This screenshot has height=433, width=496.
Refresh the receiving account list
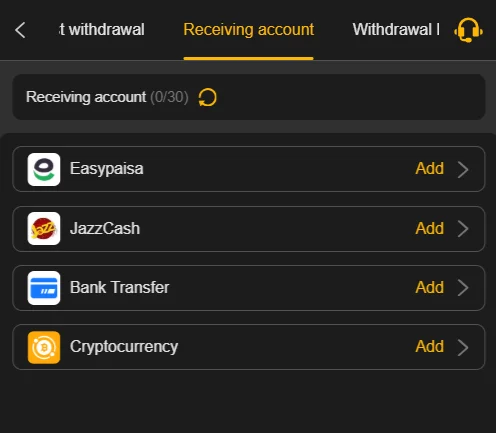(207, 98)
